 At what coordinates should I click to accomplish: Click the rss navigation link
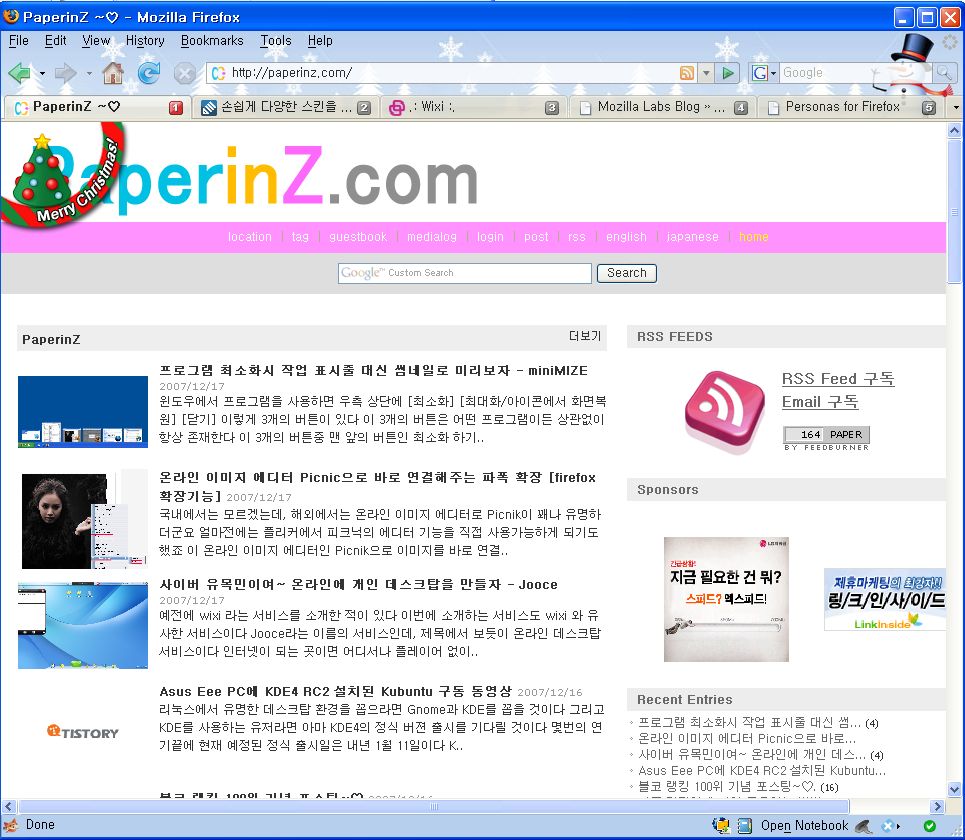(577, 236)
